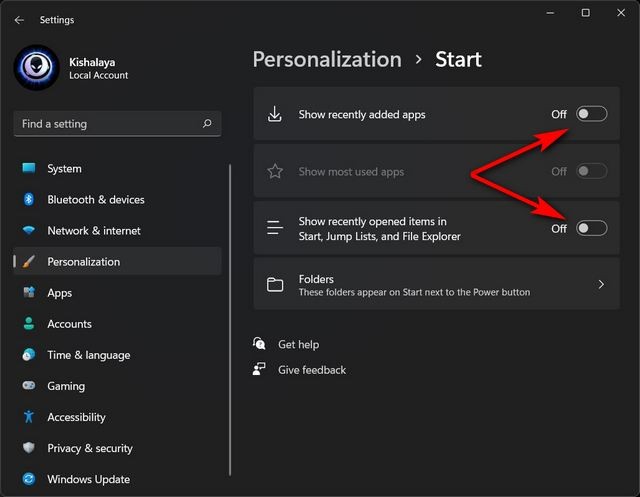Click the Gaming controller icon
The image size is (640, 497).
pyautogui.click(x=29, y=386)
